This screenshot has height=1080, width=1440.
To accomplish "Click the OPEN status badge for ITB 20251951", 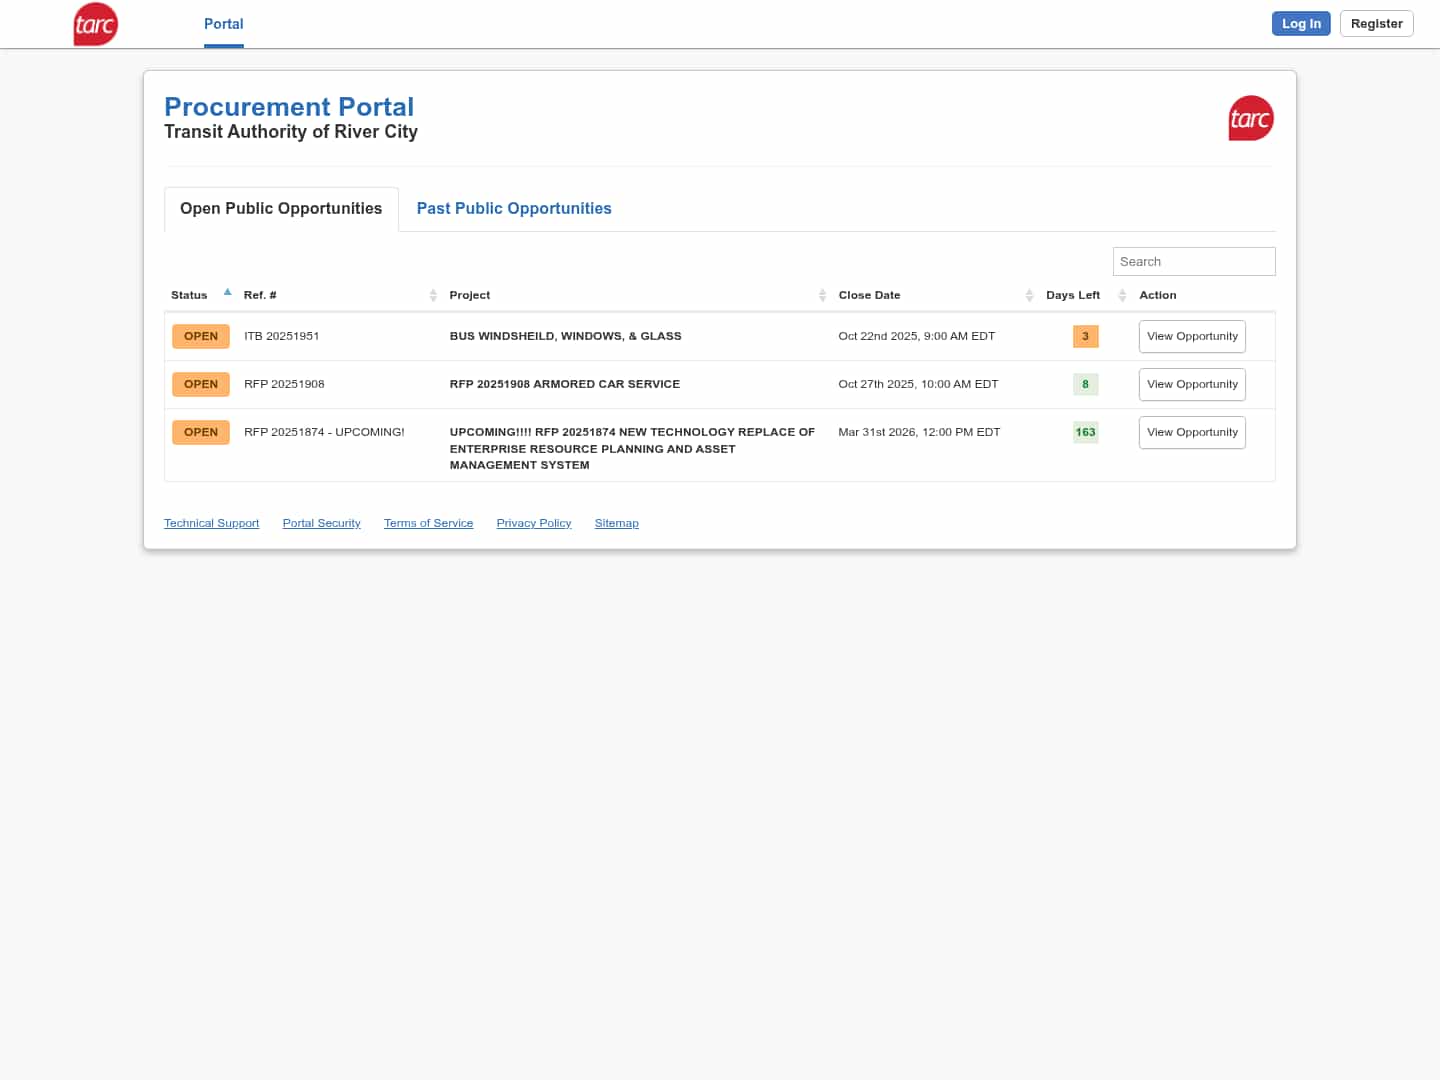I will pyautogui.click(x=201, y=337).
